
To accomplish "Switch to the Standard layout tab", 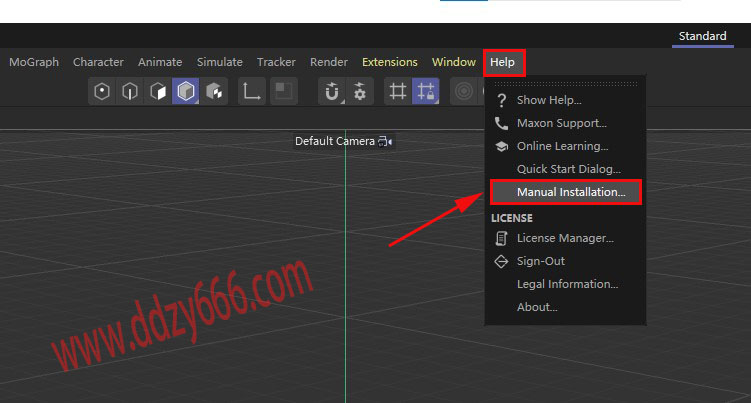I will click(703, 36).
